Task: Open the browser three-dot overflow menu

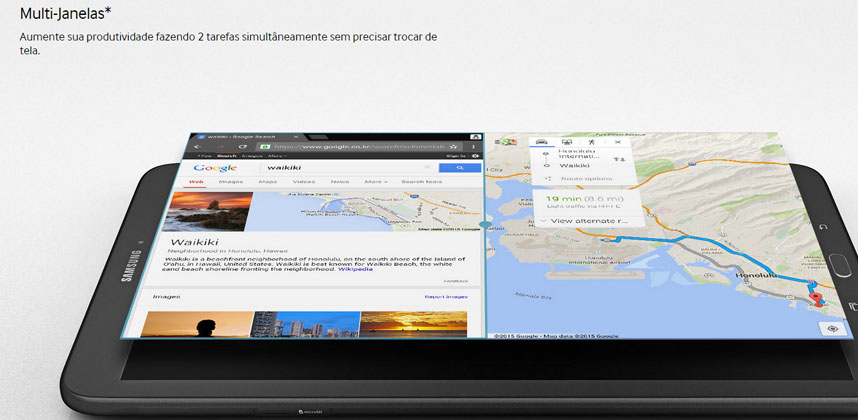Action: click(473, 147)
